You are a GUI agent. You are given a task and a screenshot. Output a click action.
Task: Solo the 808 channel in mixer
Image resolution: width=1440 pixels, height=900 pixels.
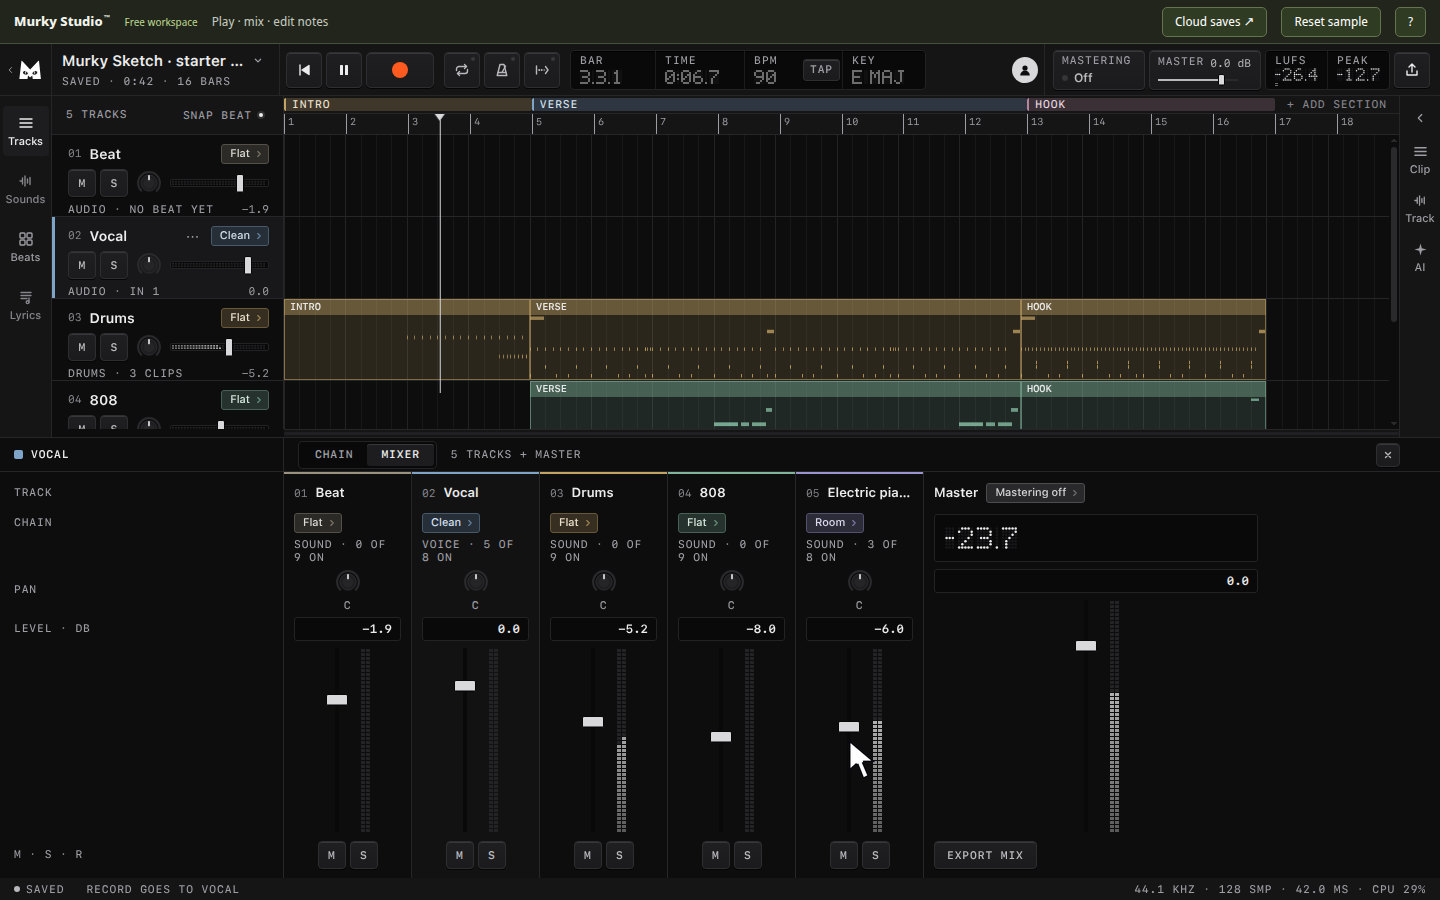pos(748,855)
